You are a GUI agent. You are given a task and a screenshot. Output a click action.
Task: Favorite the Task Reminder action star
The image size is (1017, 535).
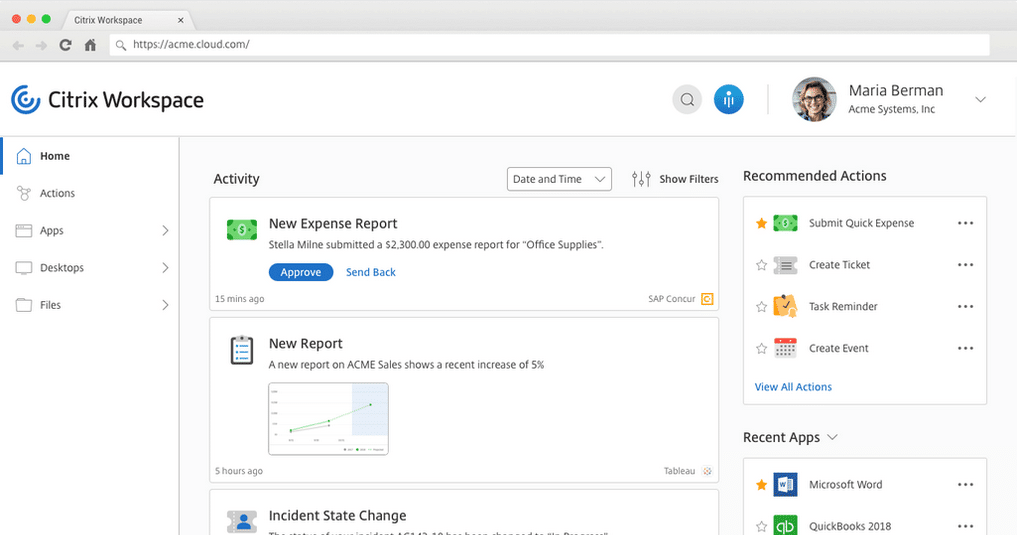761,307
